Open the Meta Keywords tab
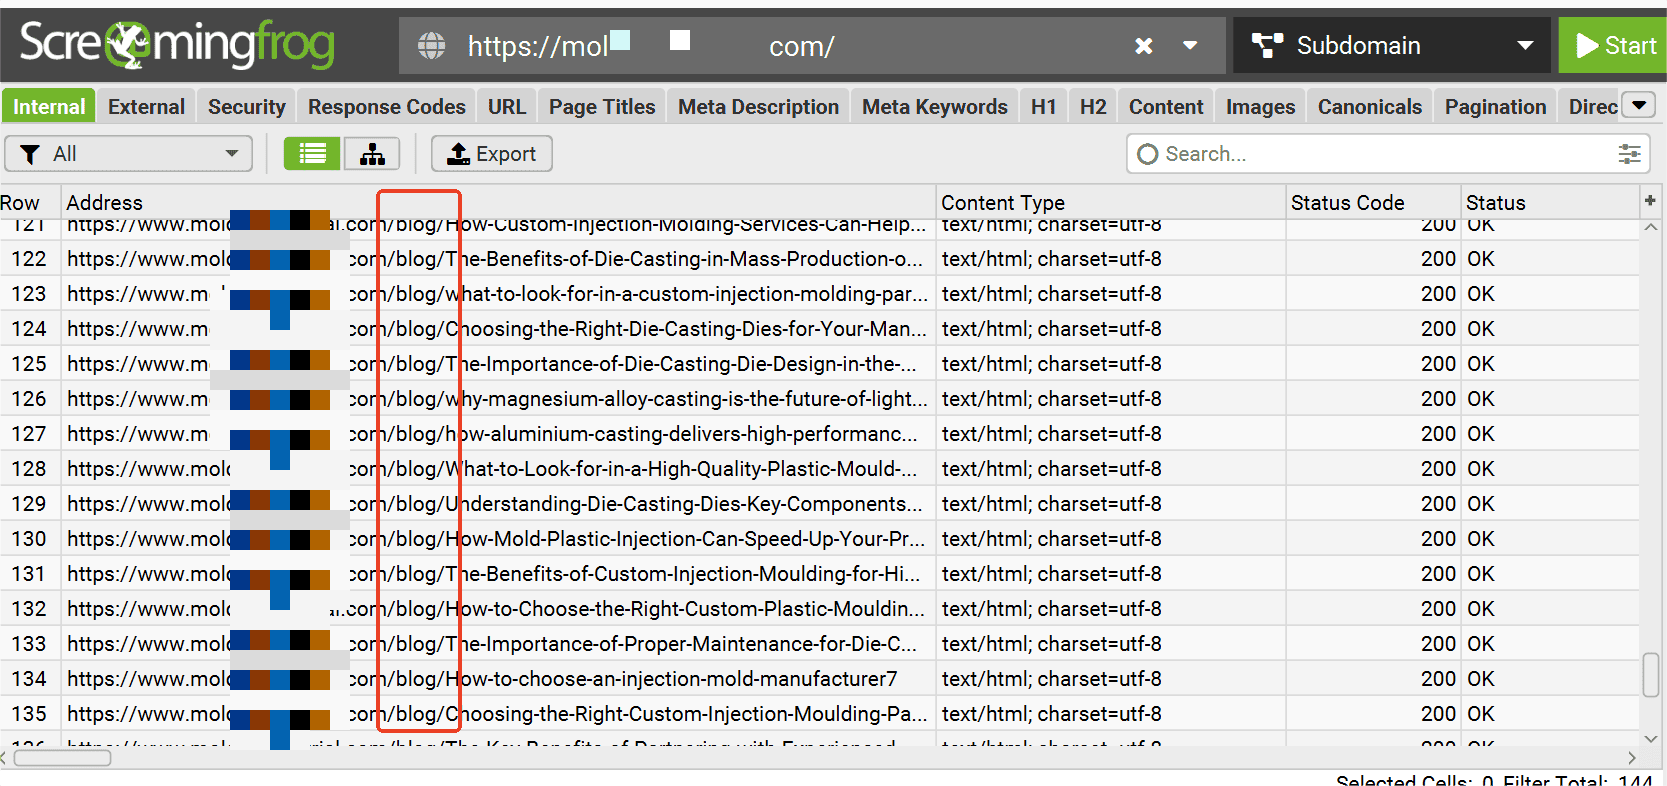Image resolution: width=1667 pixels, height=786 pixels. tap(935, 106)
